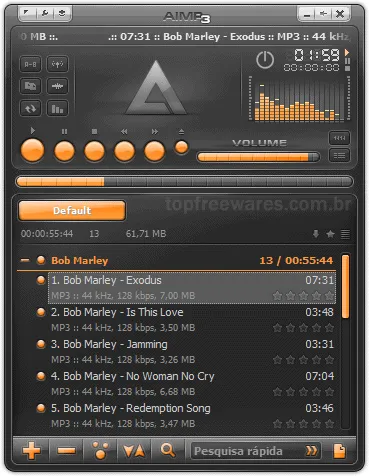
Task: Click the 01:59 elapsed time display
Action: [x=317, y=55]
